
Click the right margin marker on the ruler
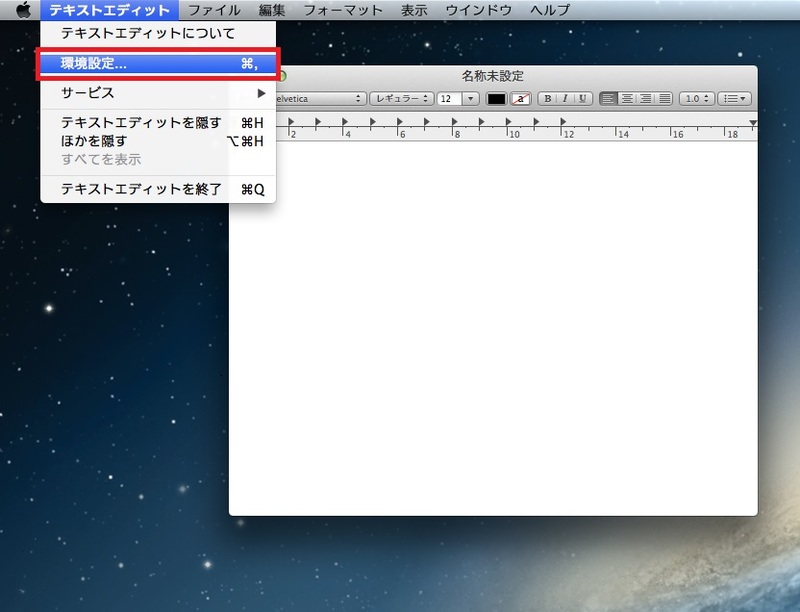tap(753, 122)
